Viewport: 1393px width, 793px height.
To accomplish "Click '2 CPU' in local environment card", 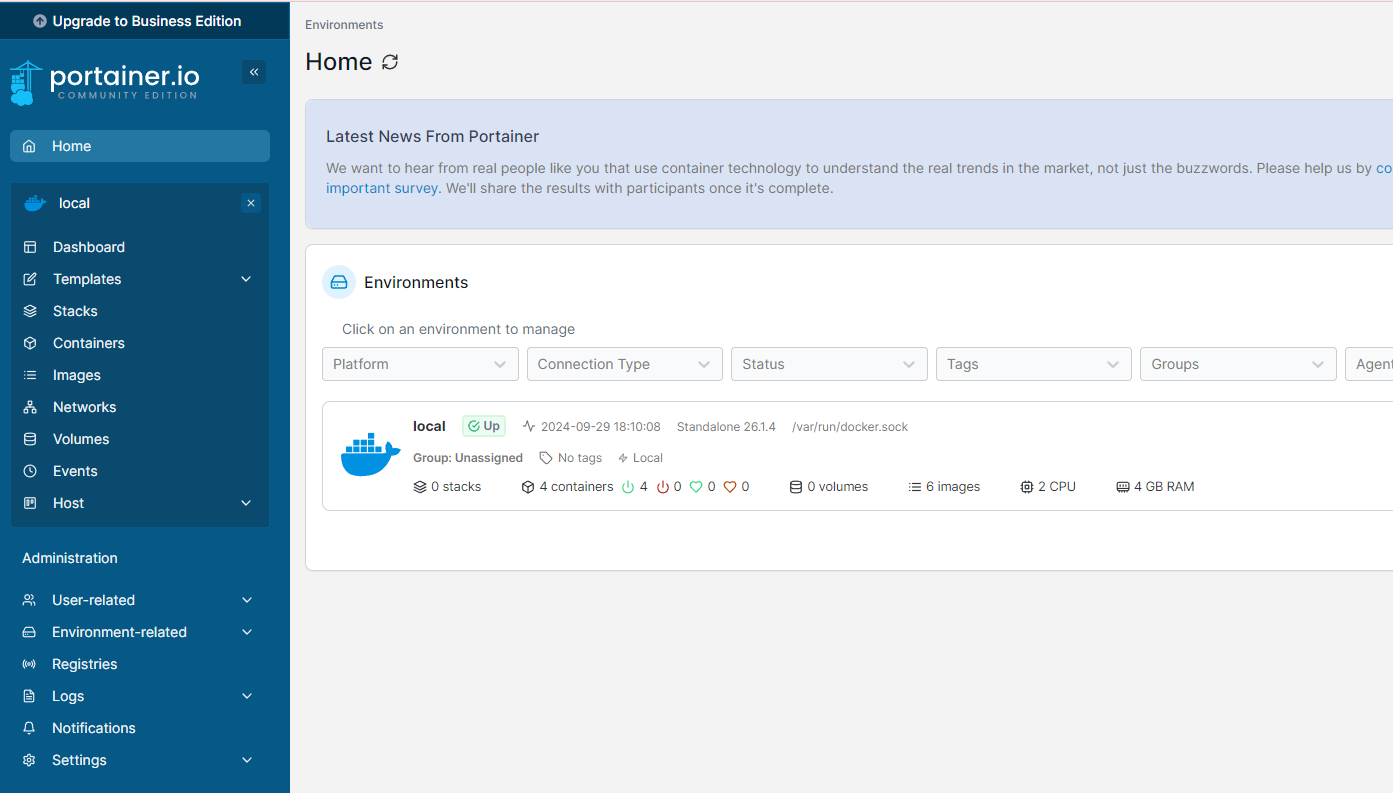I will coord(1048,487).
